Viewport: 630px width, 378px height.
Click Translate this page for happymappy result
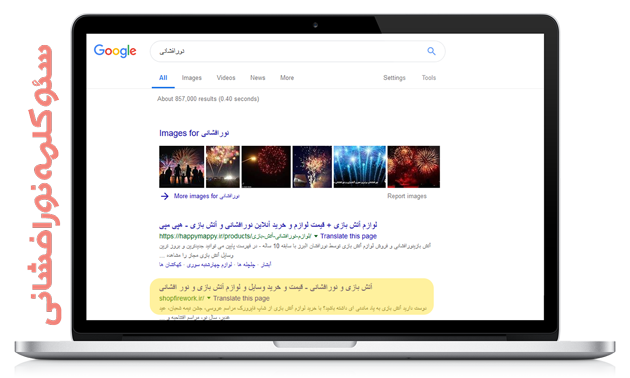348,236
